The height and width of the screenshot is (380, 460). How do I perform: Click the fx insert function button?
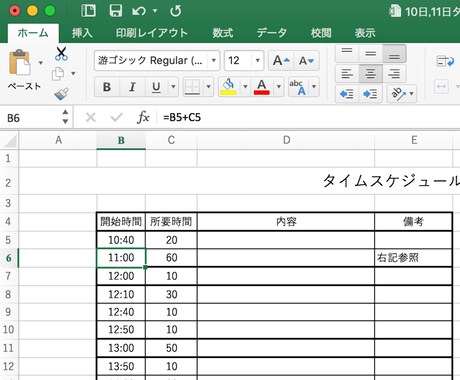(x=143, y=117)
